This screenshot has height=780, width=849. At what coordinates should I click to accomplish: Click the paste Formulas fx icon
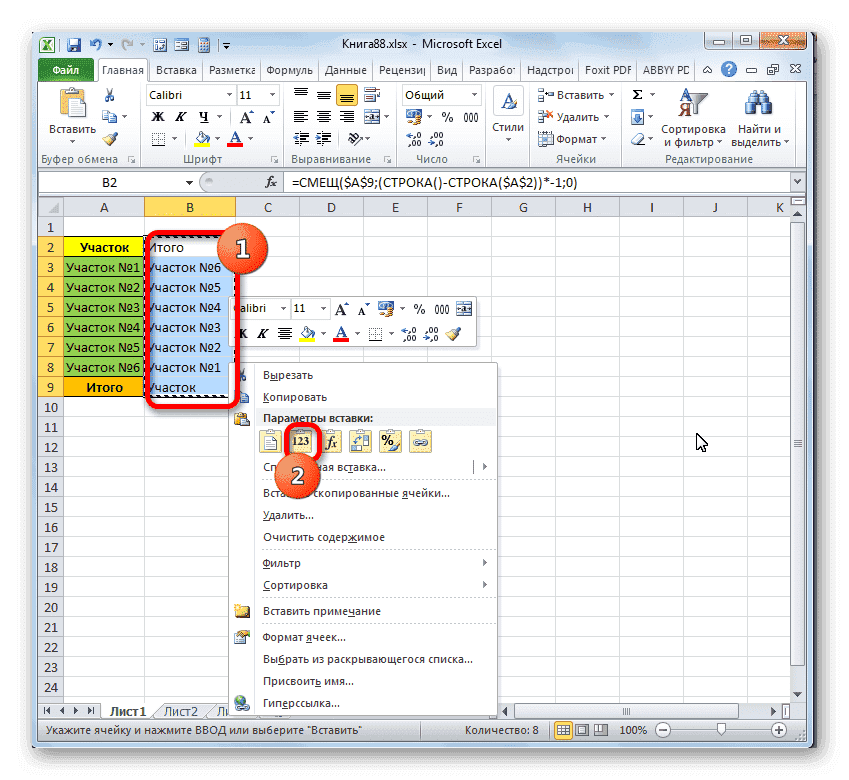click(x=330, y=440)
